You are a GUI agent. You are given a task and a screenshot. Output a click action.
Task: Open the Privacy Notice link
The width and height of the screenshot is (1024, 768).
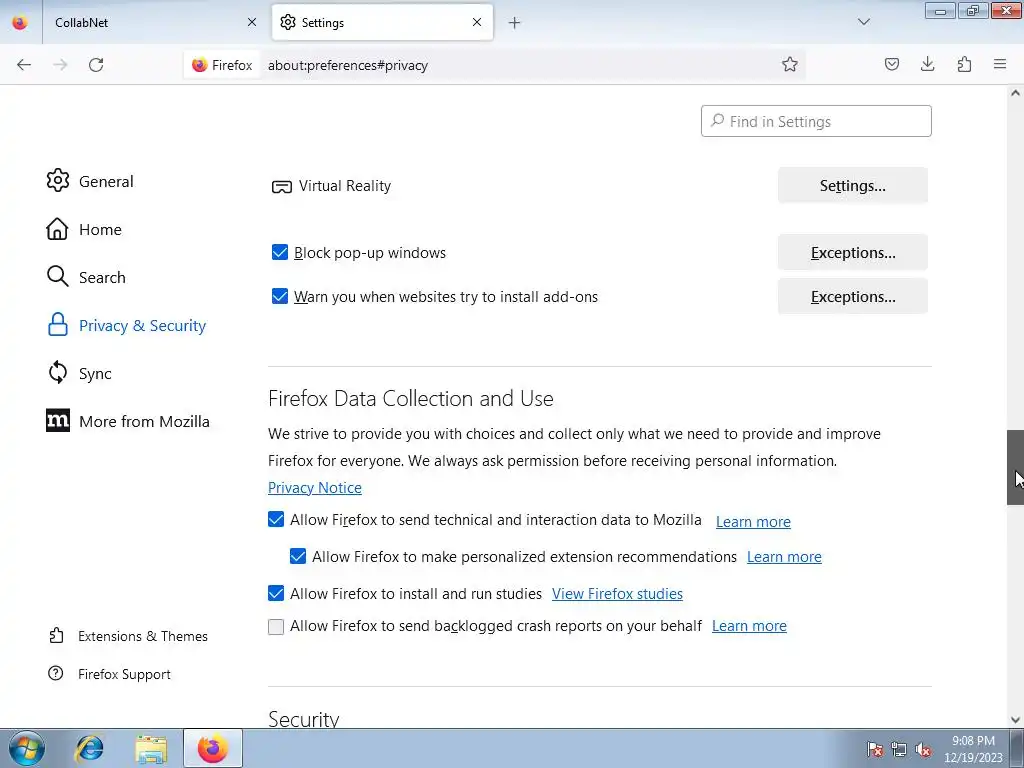[x=315, y=488]
